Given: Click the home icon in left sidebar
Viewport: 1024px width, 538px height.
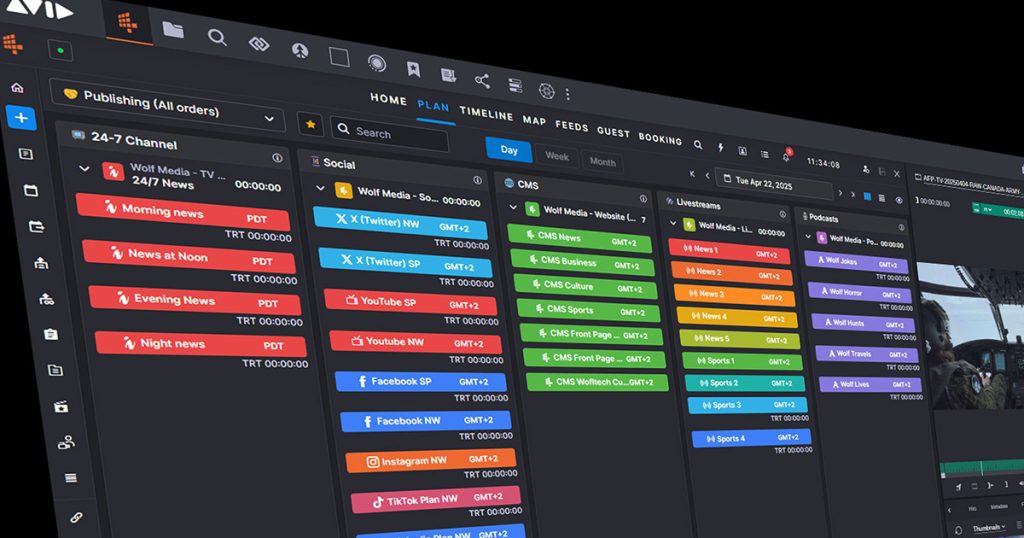Looking at the screenshot, I should [18, 87].
